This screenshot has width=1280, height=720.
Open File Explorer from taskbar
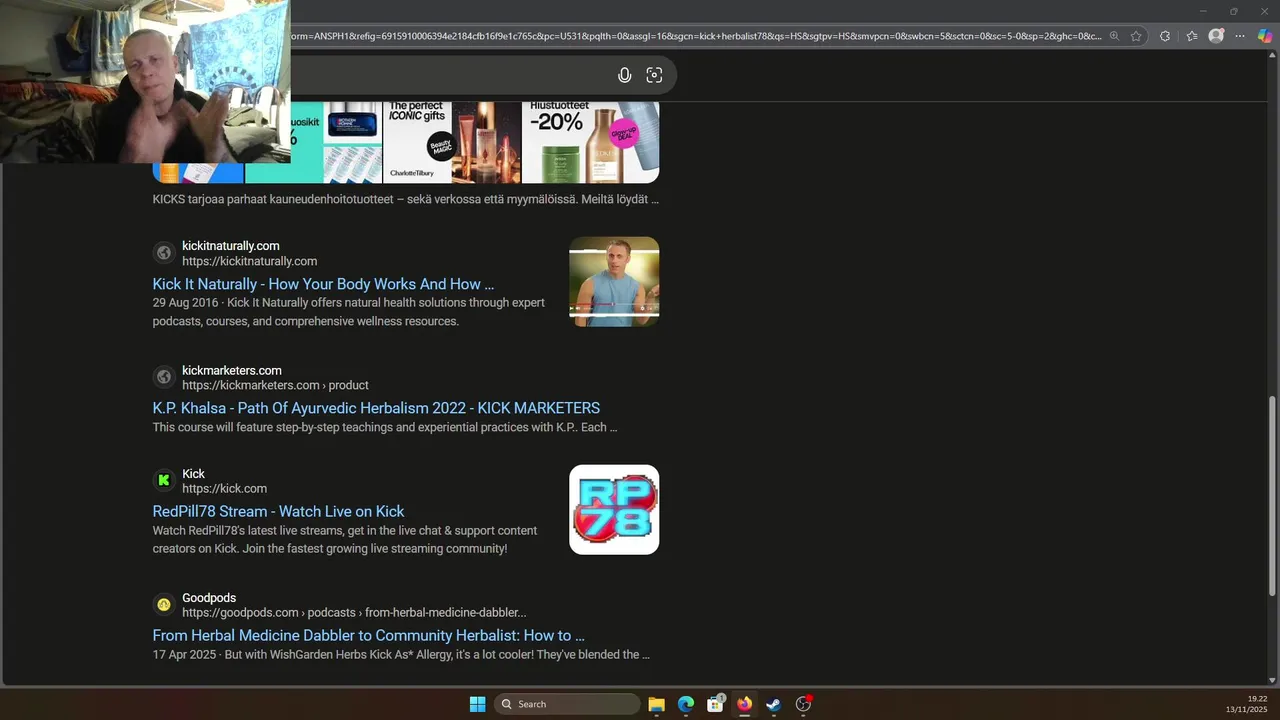coord(657,704)
